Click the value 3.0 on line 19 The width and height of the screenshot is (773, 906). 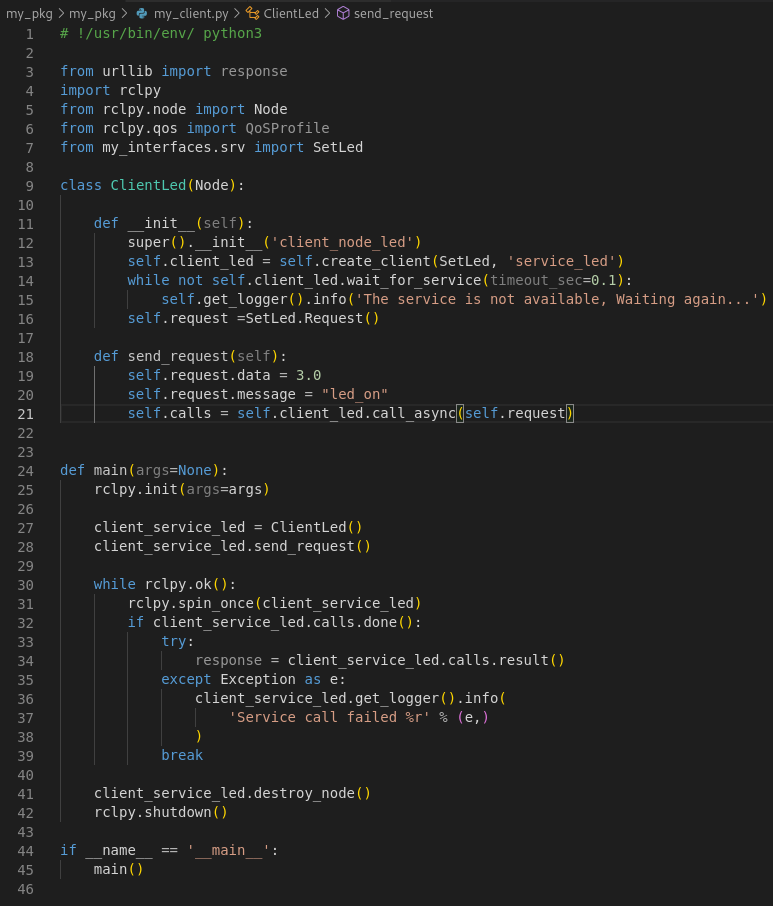(309, 376)
